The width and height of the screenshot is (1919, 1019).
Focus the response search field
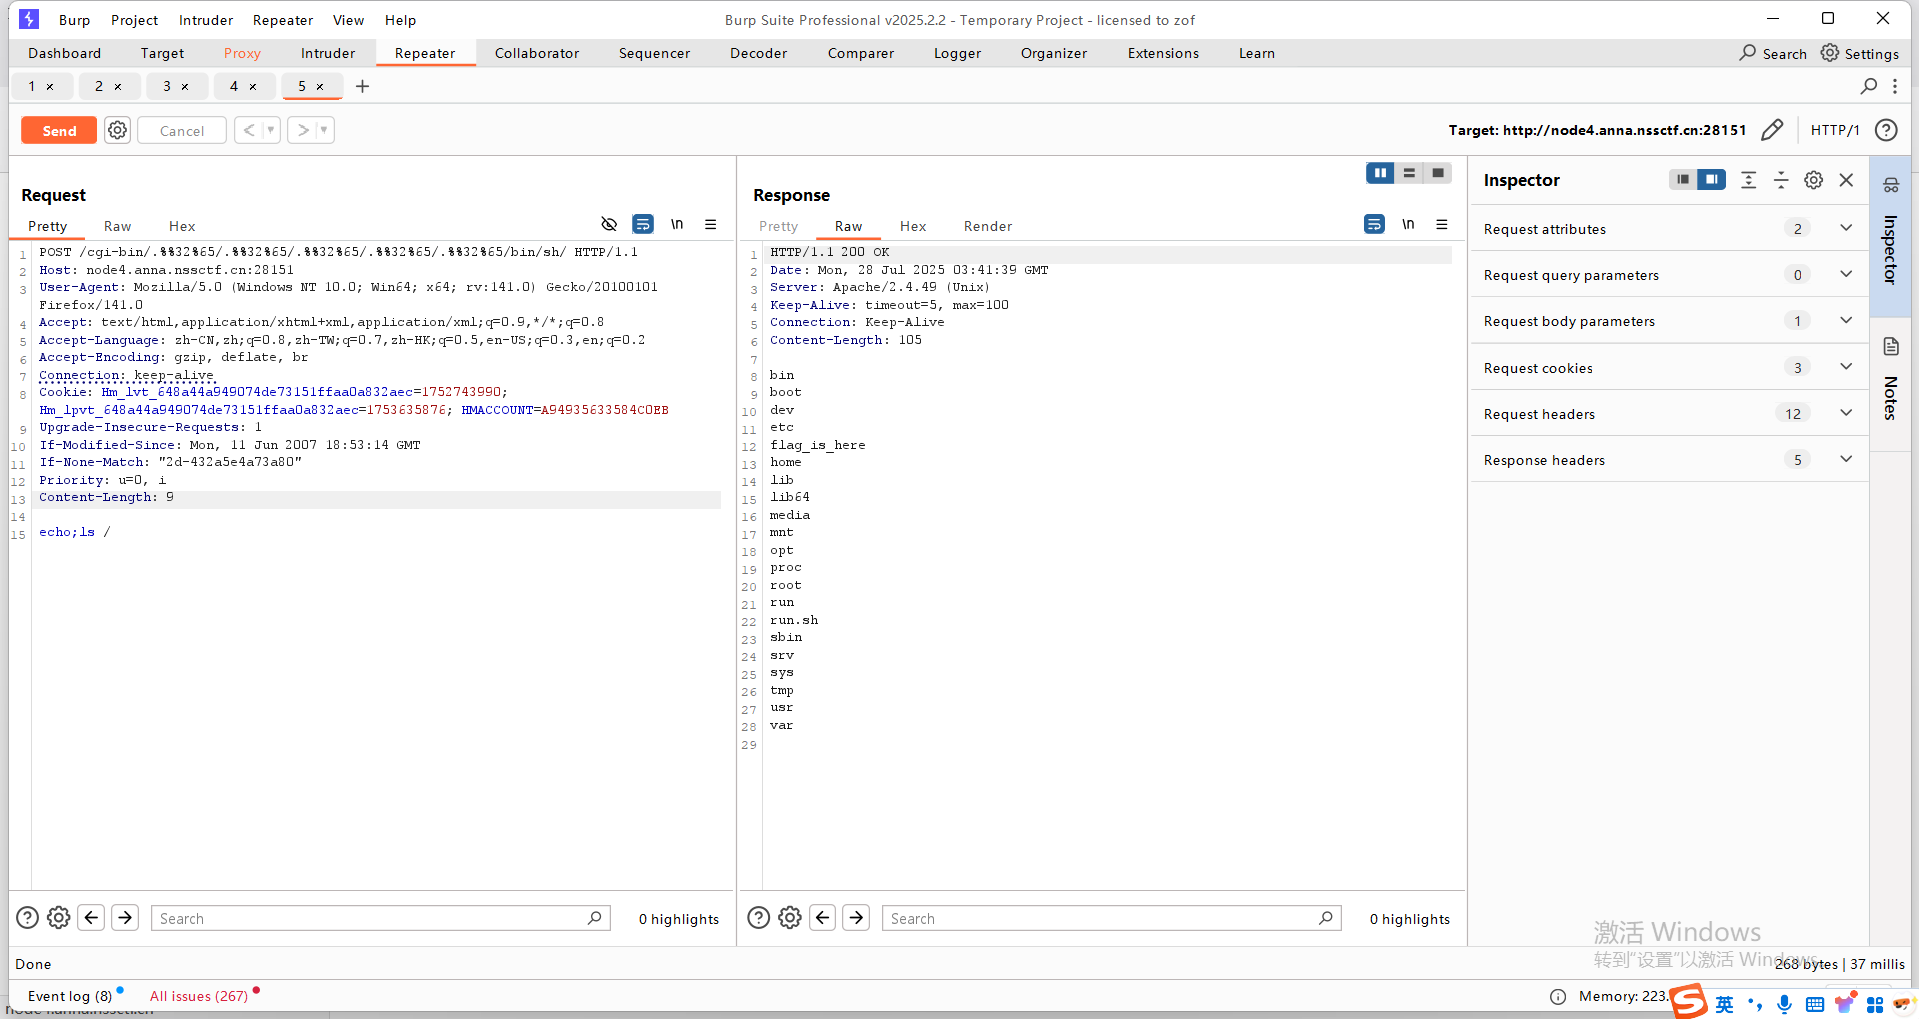pos(1111,918)
